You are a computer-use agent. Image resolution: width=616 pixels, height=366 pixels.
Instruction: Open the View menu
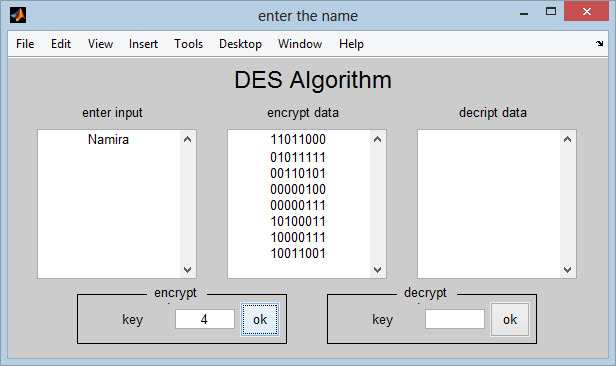(100, 44)
